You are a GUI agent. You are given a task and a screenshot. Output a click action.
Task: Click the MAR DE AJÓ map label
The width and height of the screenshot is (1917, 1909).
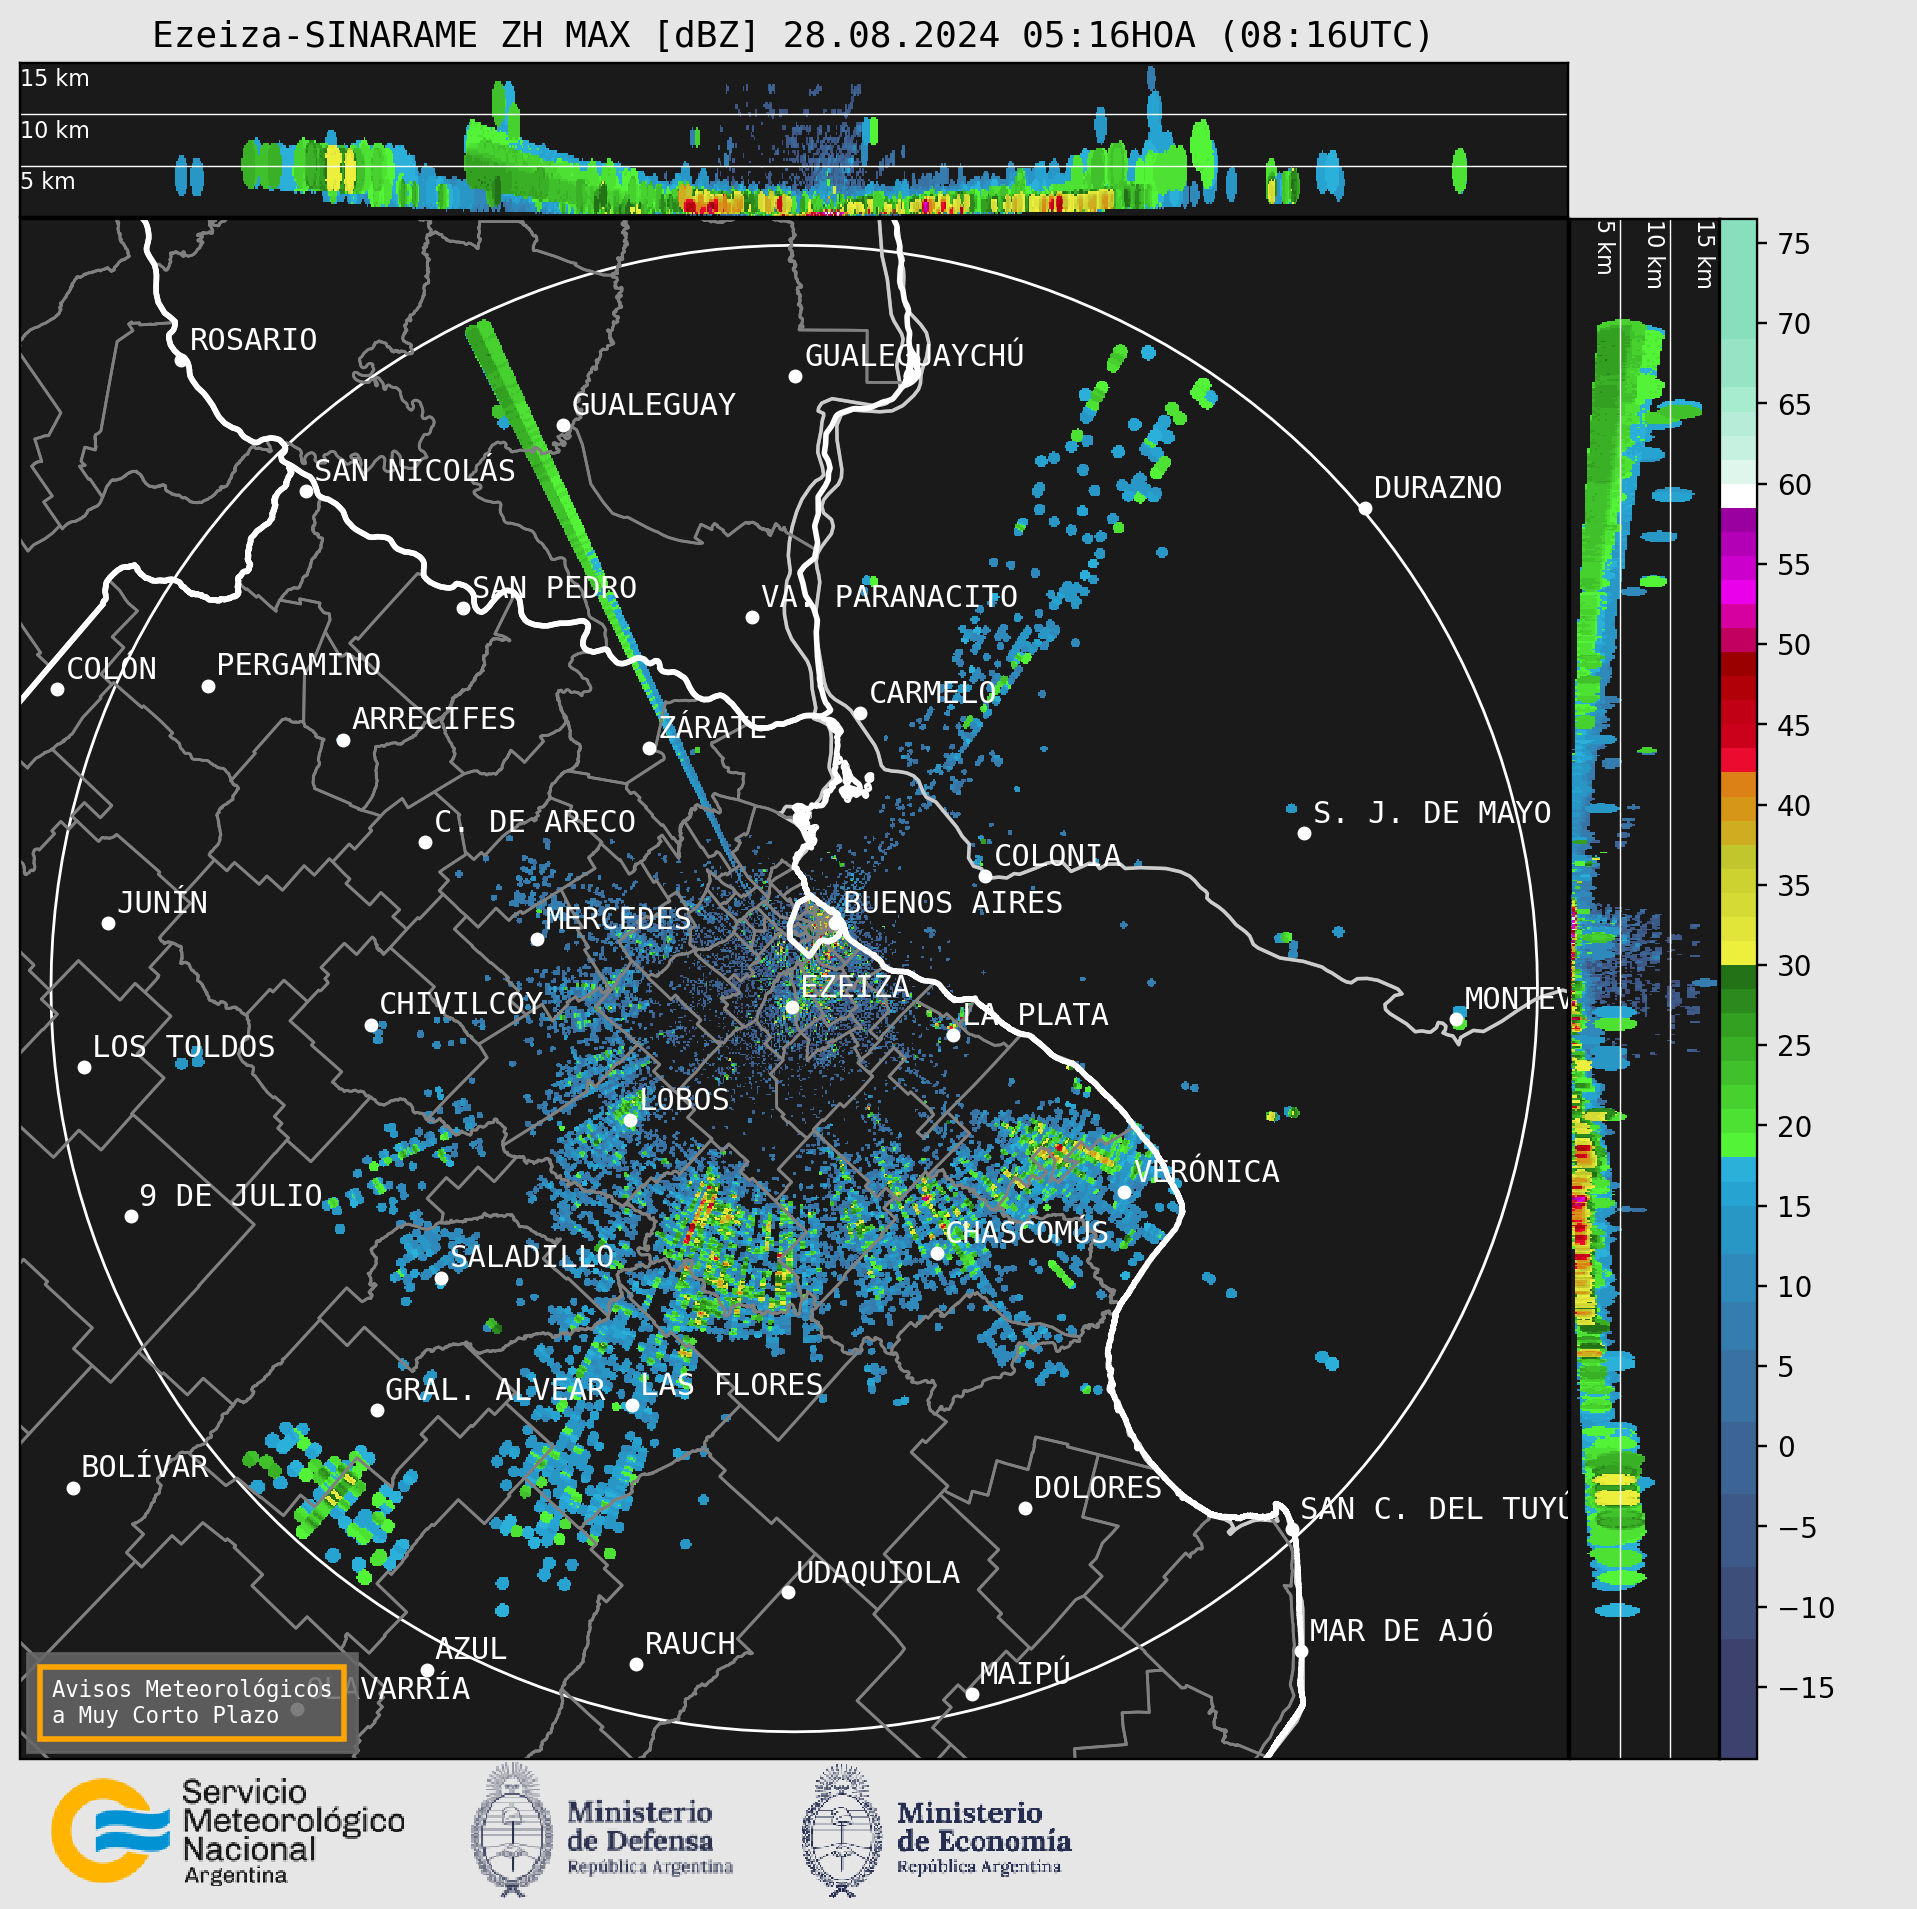coord(1401,1630)
